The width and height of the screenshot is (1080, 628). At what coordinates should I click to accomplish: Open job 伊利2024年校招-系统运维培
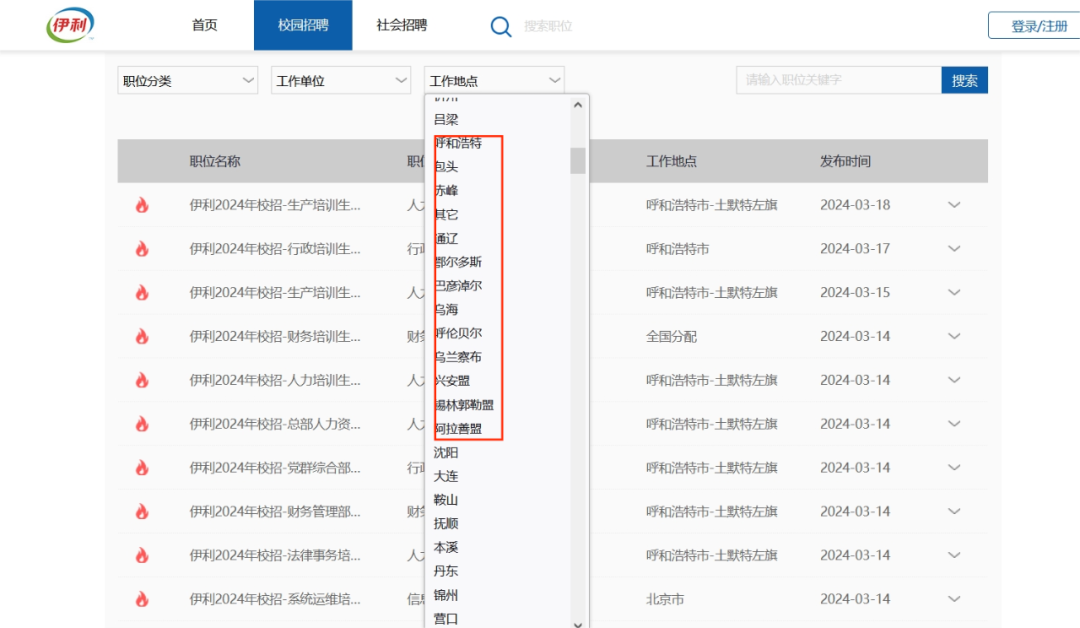pos(275,599)
